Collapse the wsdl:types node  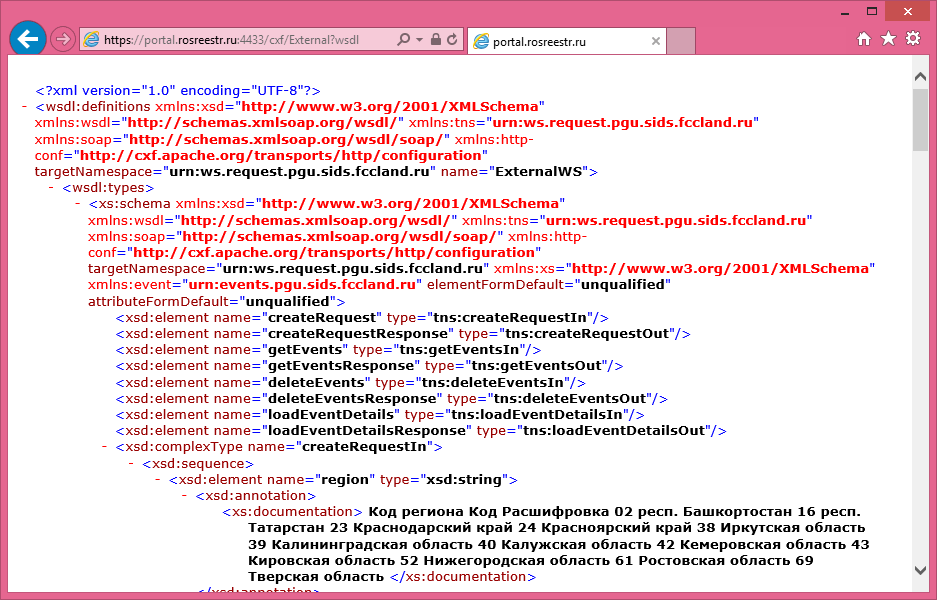point(51,188)
